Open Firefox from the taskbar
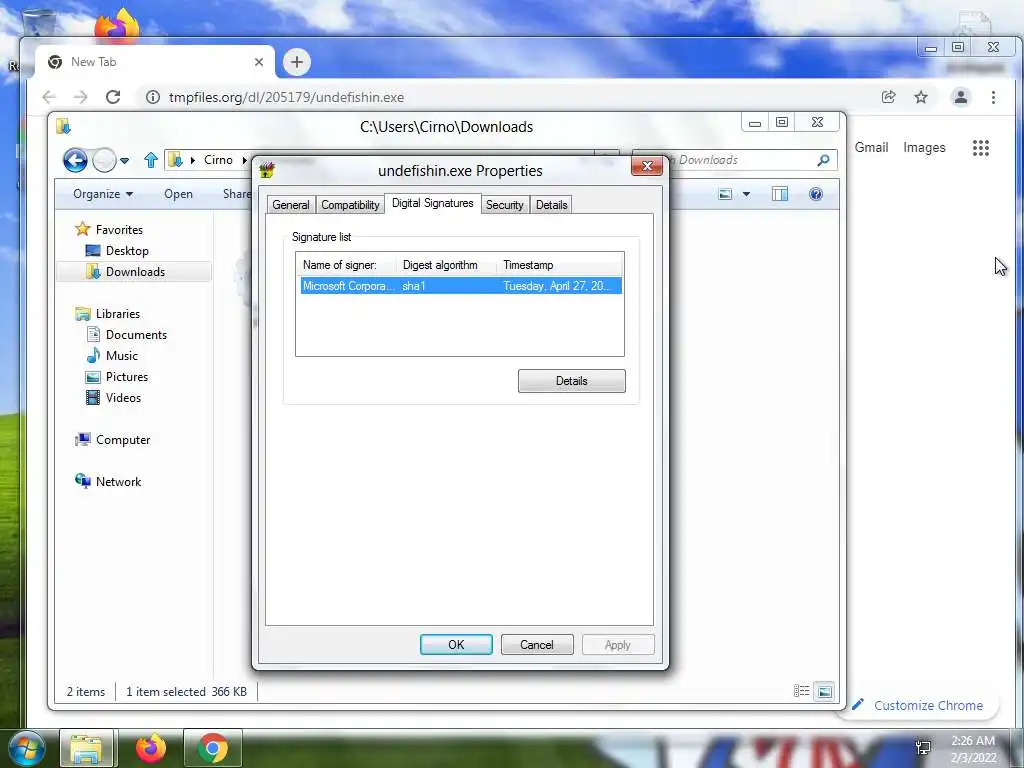This screenshot has width=1024, height=768. [151, 748]
